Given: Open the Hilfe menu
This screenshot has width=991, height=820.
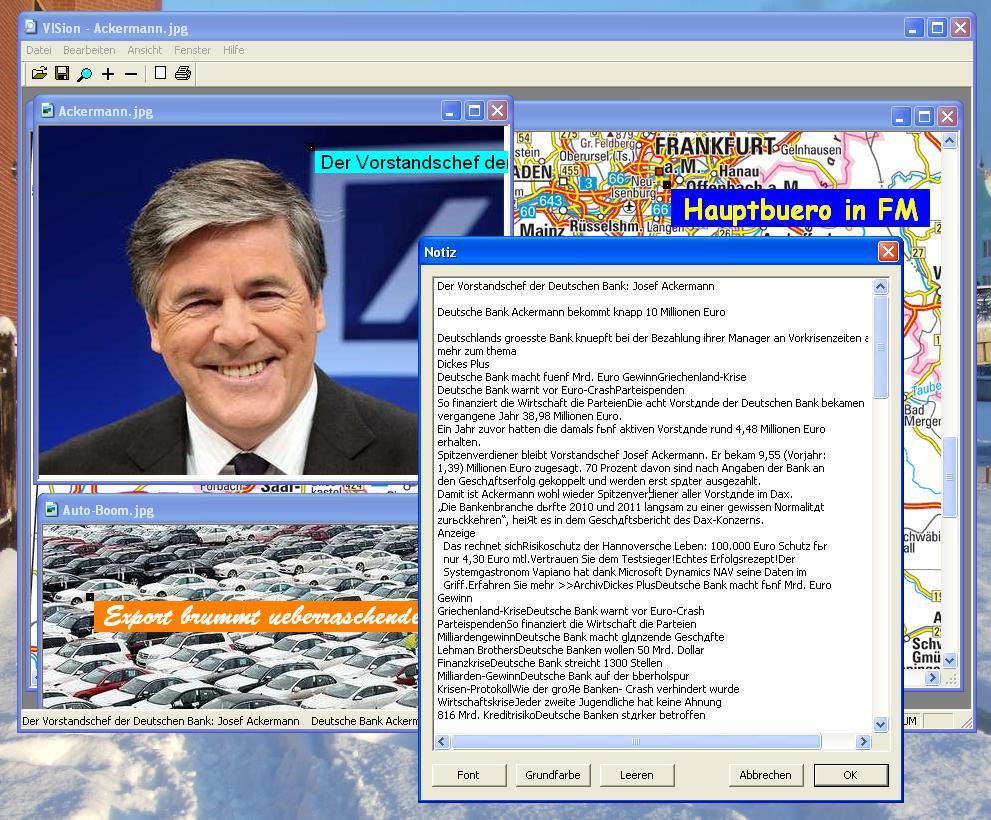Looking at the screenshot, I should (x=234, y=50).
